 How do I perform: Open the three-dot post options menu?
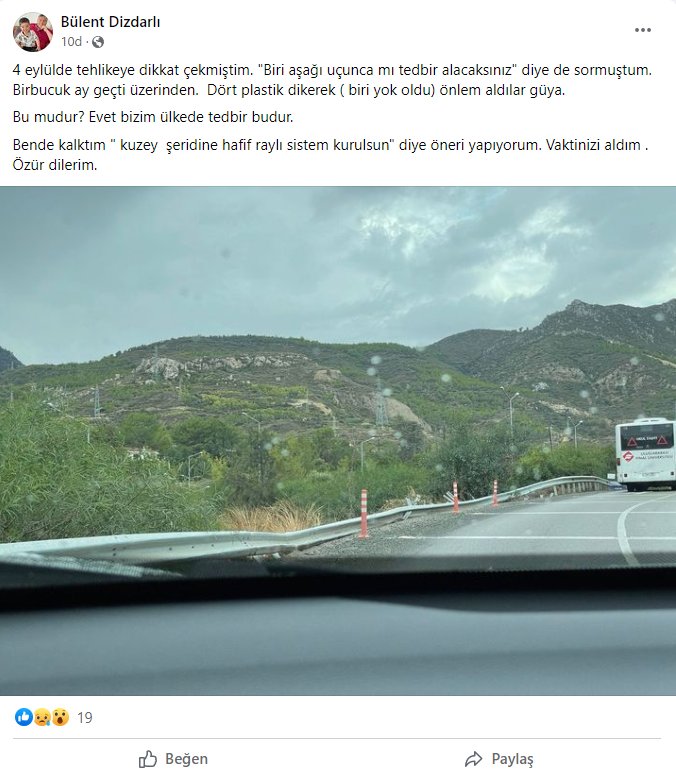643,30
